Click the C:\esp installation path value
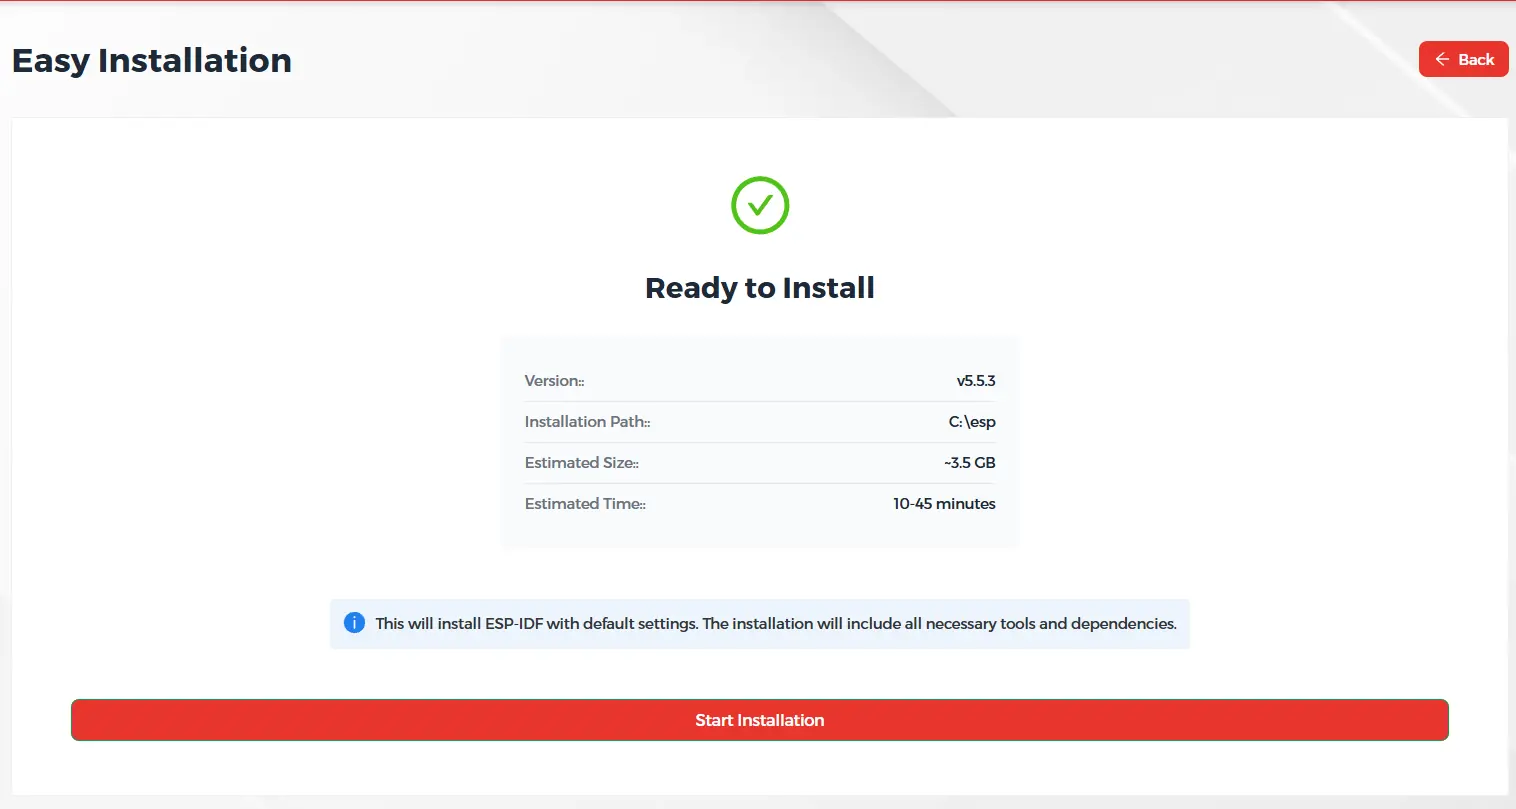1516x809 pixels. point(971,422)
